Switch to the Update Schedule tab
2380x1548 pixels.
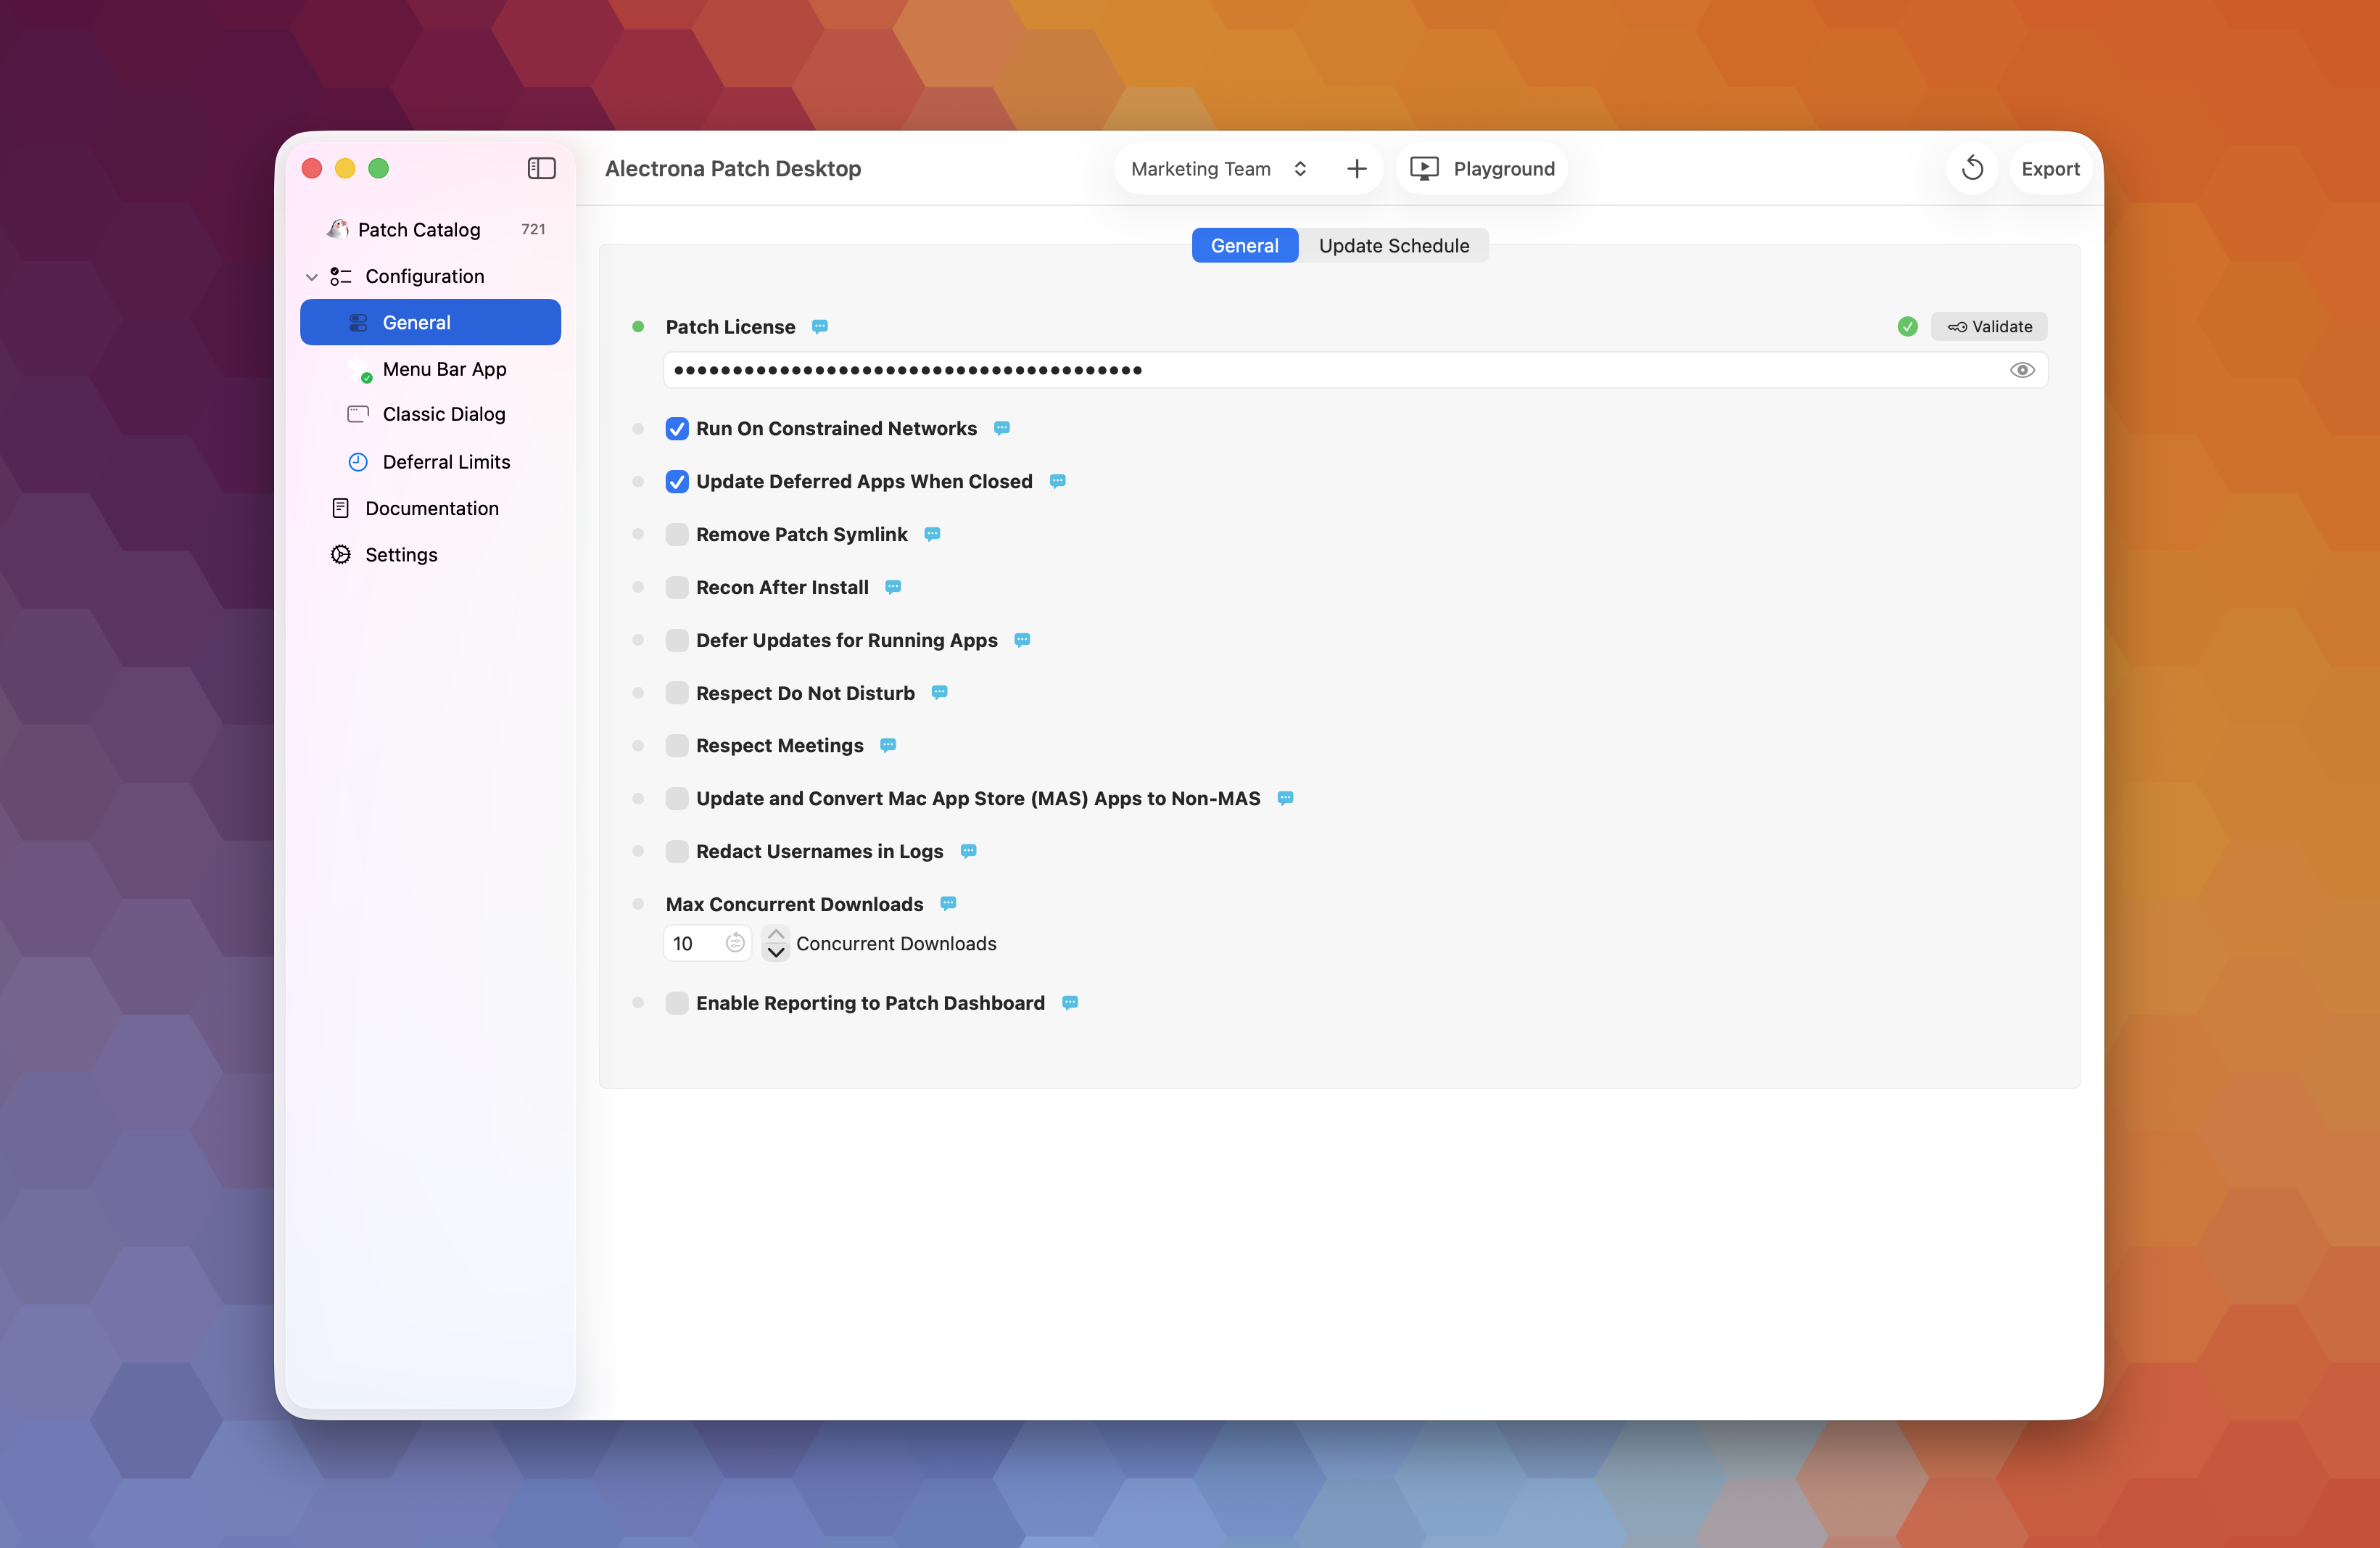point(1393,245)
